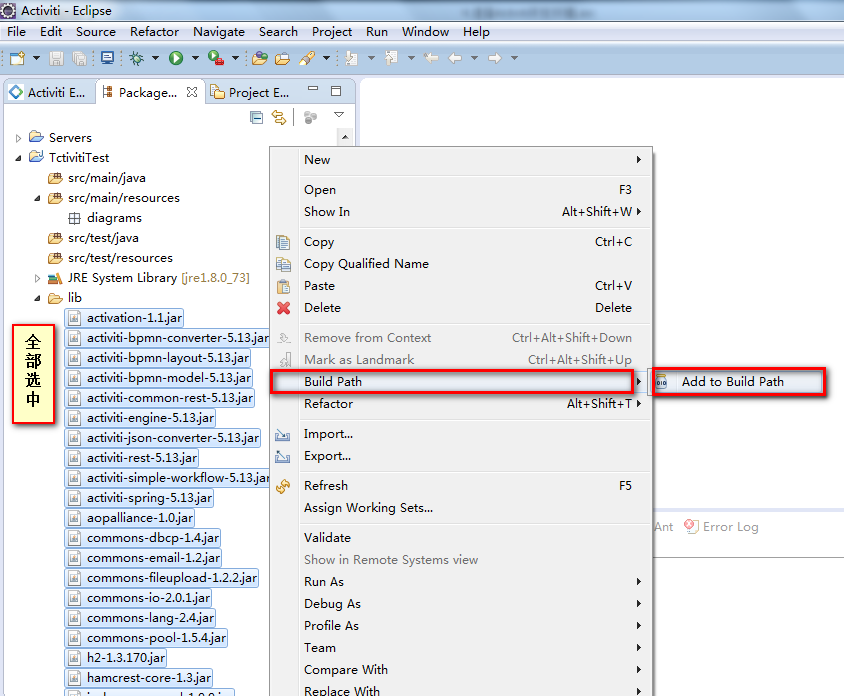The image size is (844, 696).
Task: Choose Paste in the context menu
Action: point(458,286)
